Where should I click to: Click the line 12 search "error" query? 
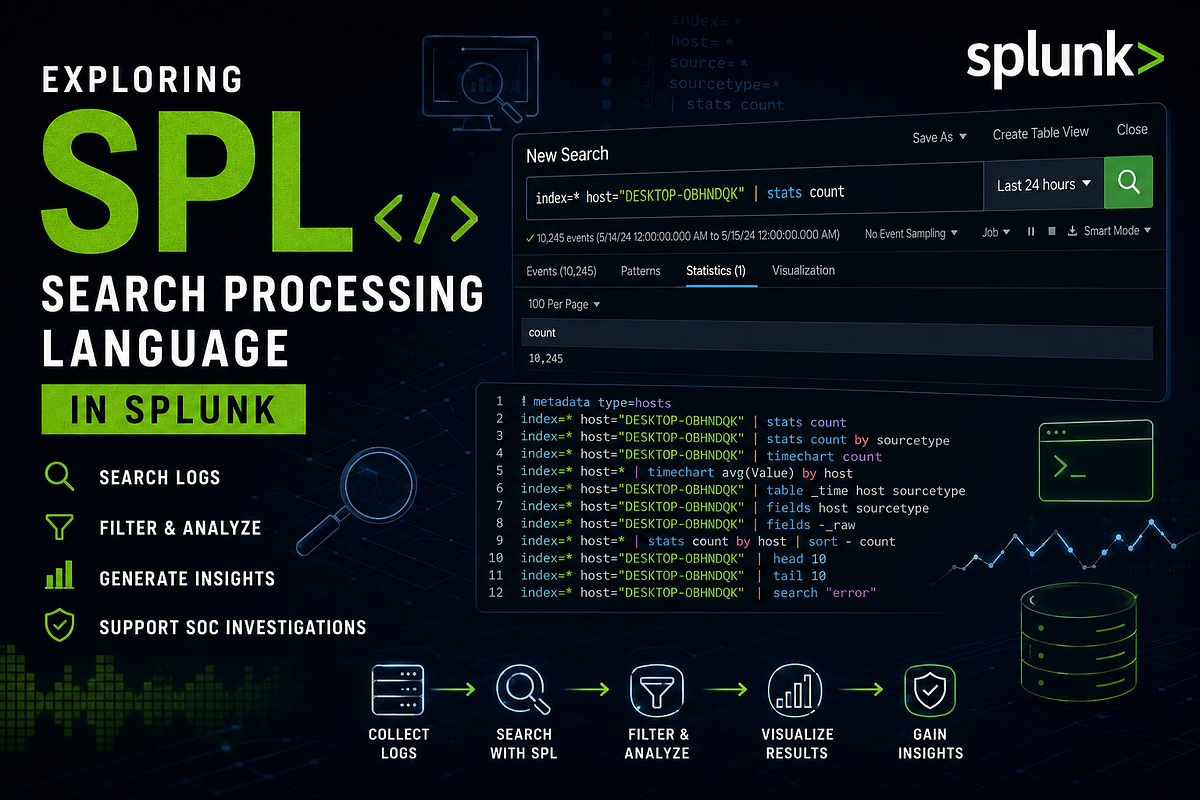tap(698, 593)
